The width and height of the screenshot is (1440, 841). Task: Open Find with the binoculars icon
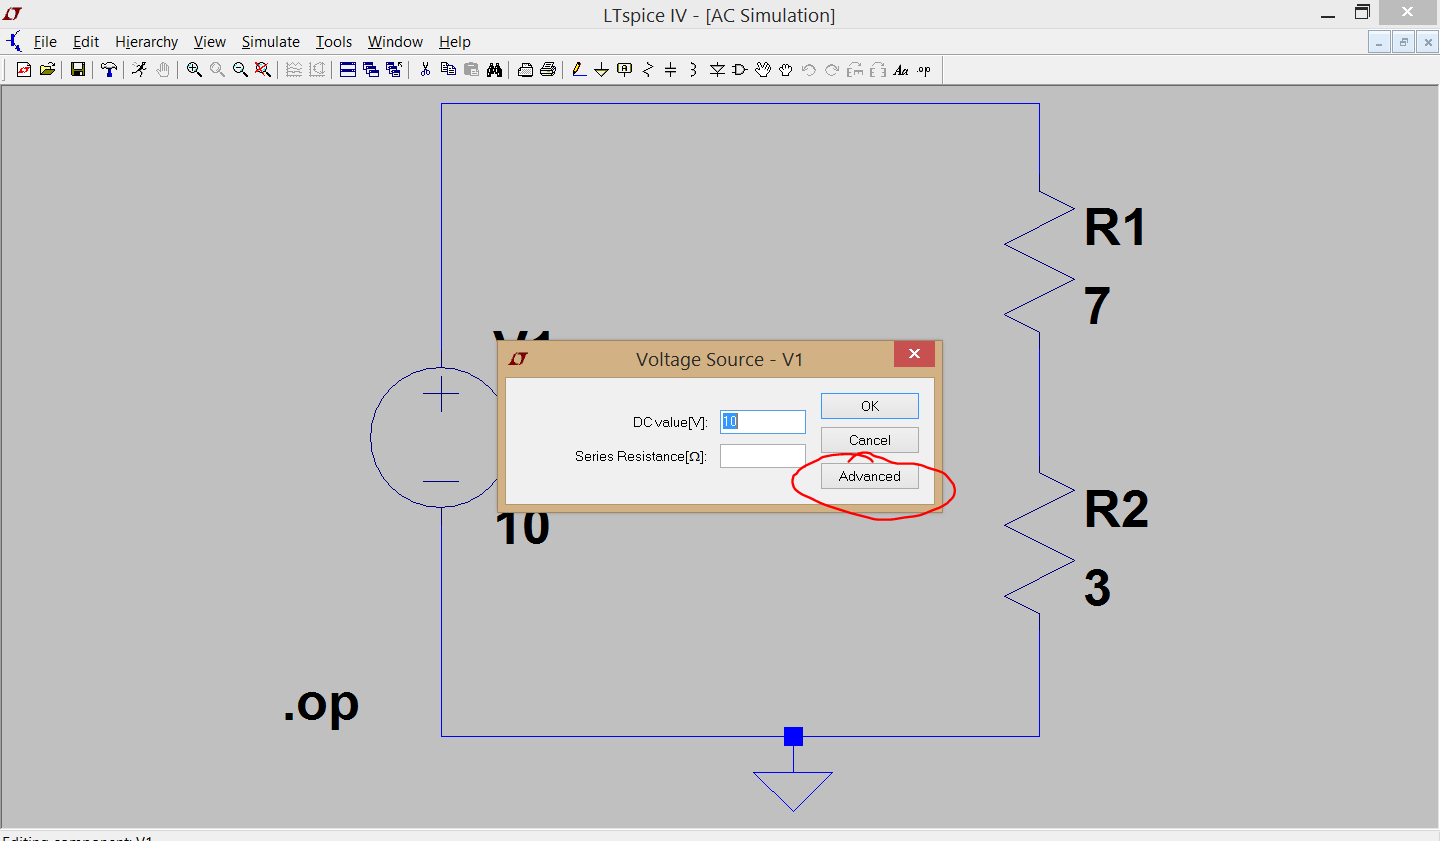click(494, 70)
